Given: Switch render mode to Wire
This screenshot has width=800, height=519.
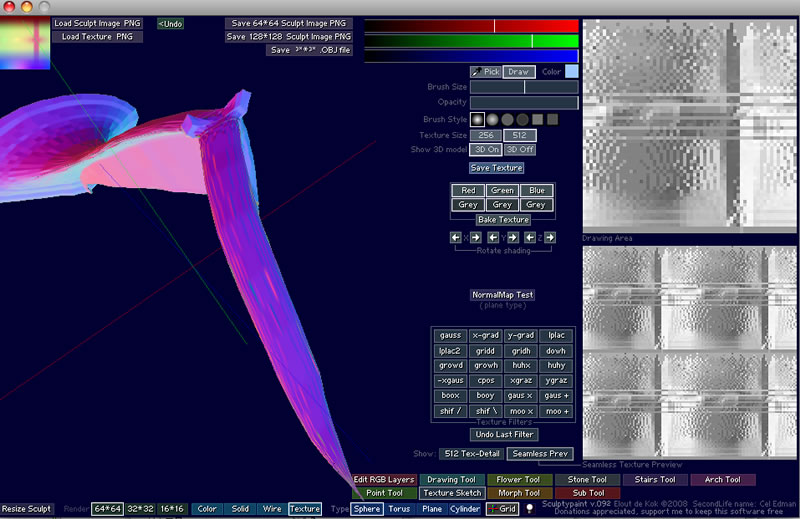Looking at the screenshot, I should coord(272,509).
